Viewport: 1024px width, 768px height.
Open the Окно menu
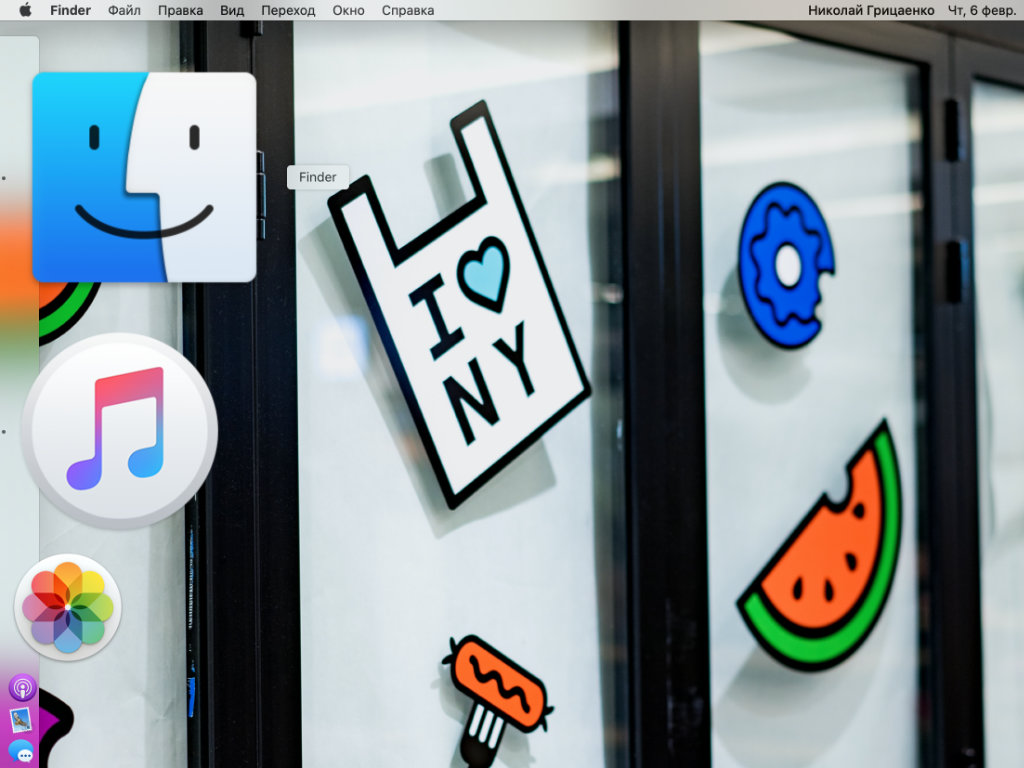pos(348,10)
